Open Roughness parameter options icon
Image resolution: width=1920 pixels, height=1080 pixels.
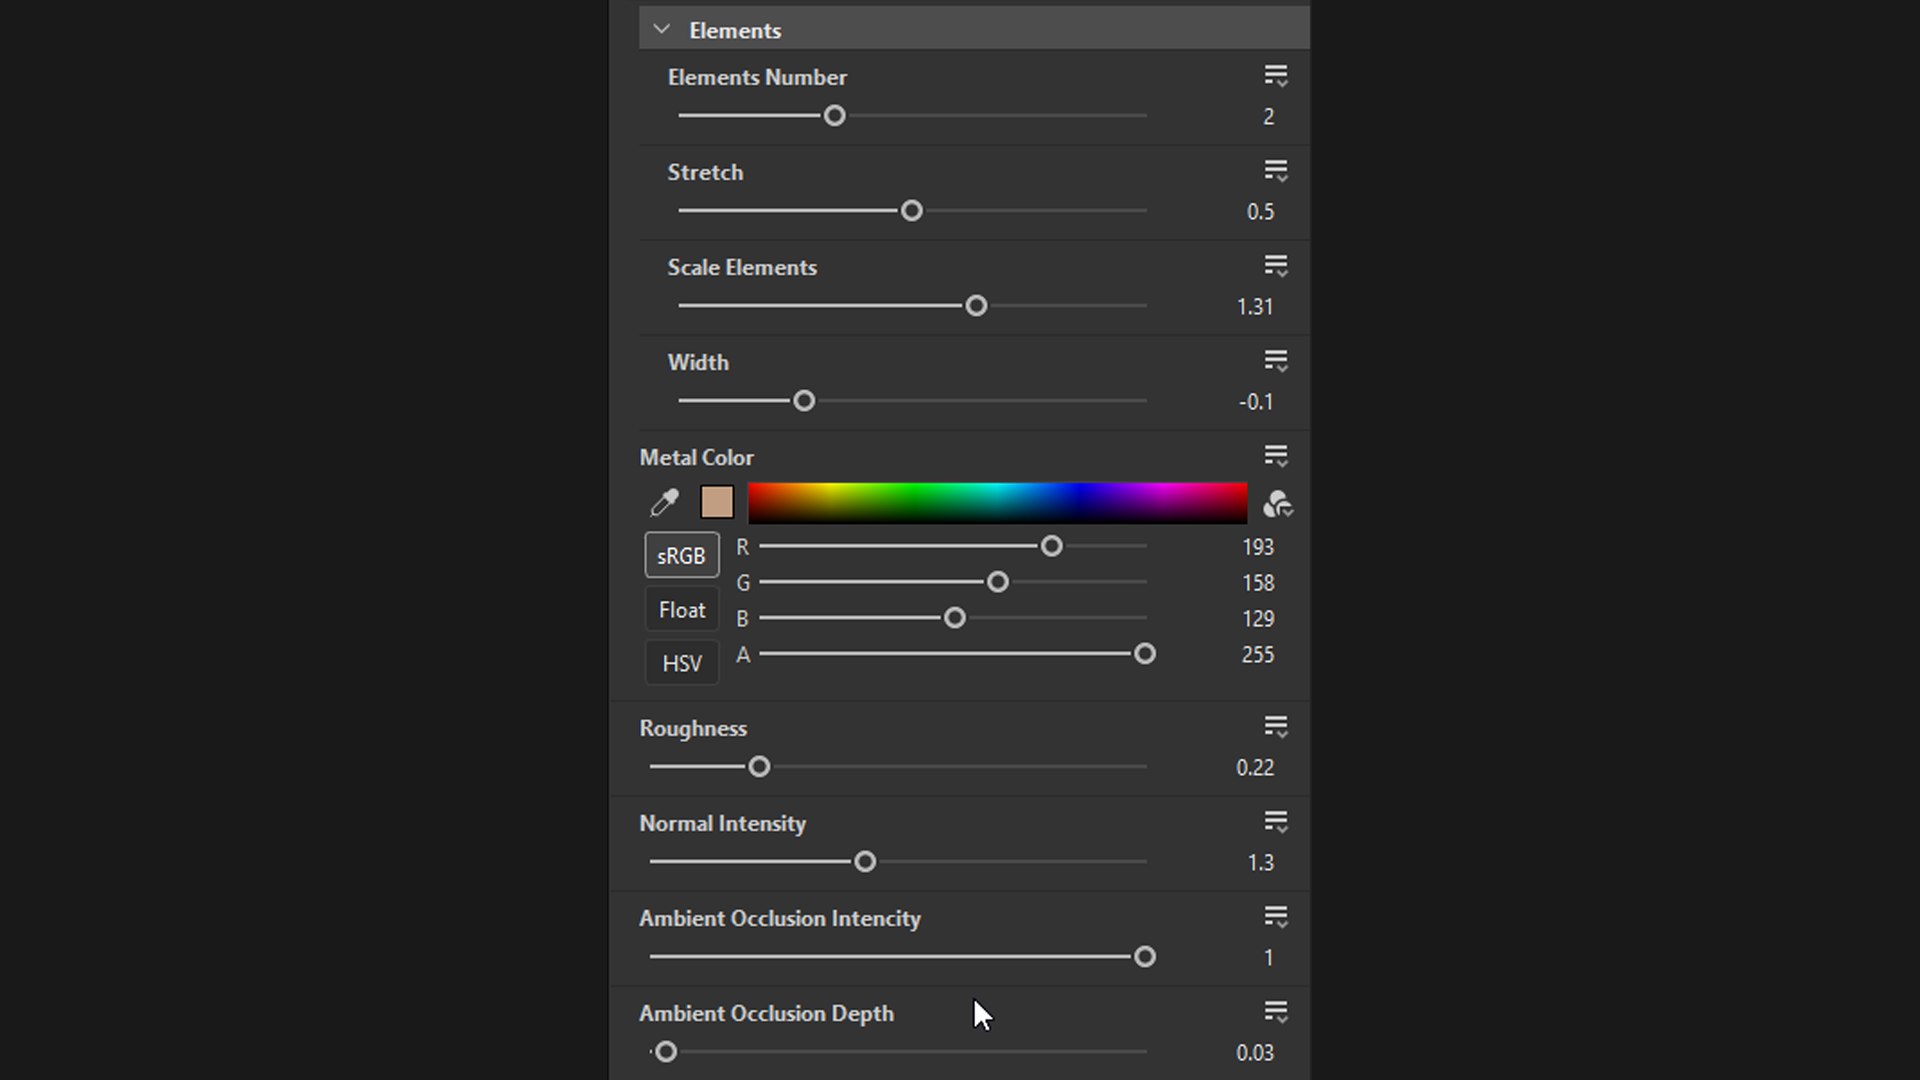coord(1275,727)
